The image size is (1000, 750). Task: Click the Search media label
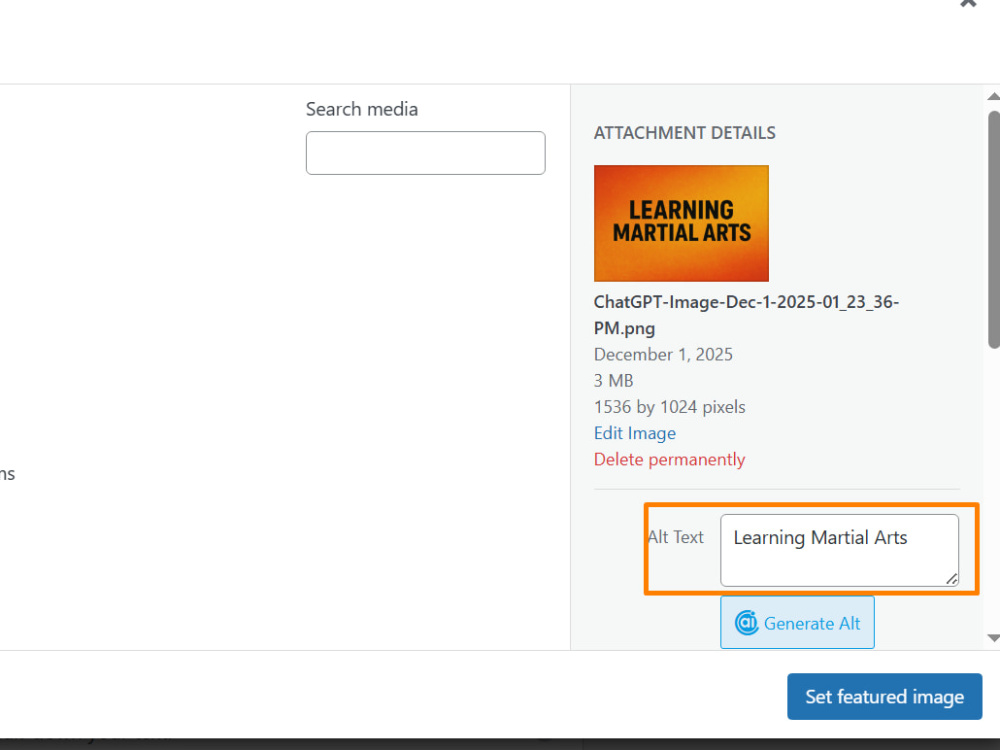pos(362,109)
